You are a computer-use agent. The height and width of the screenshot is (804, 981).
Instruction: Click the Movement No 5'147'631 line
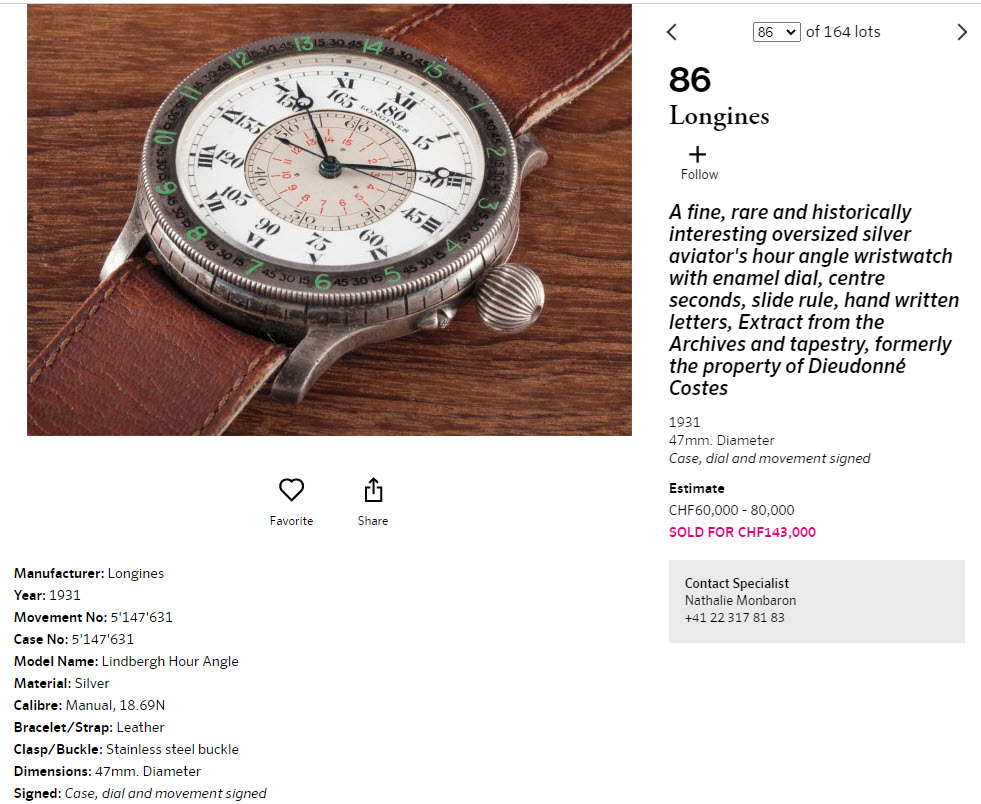click(93, 617)
